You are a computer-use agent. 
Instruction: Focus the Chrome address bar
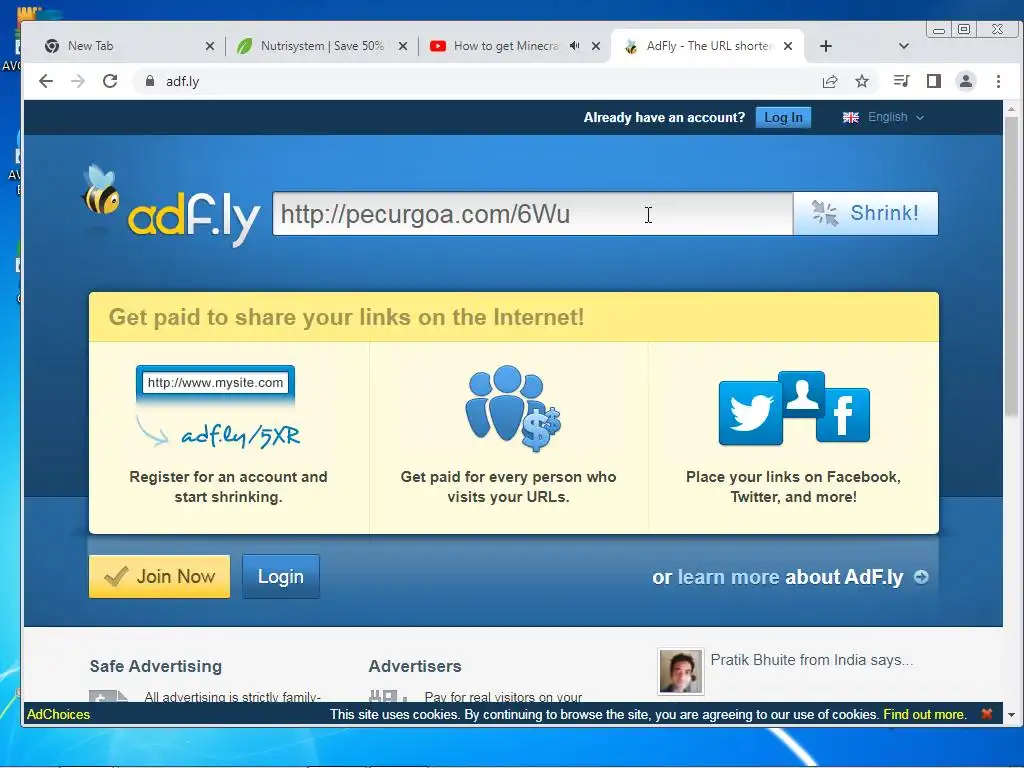point(477,81)
